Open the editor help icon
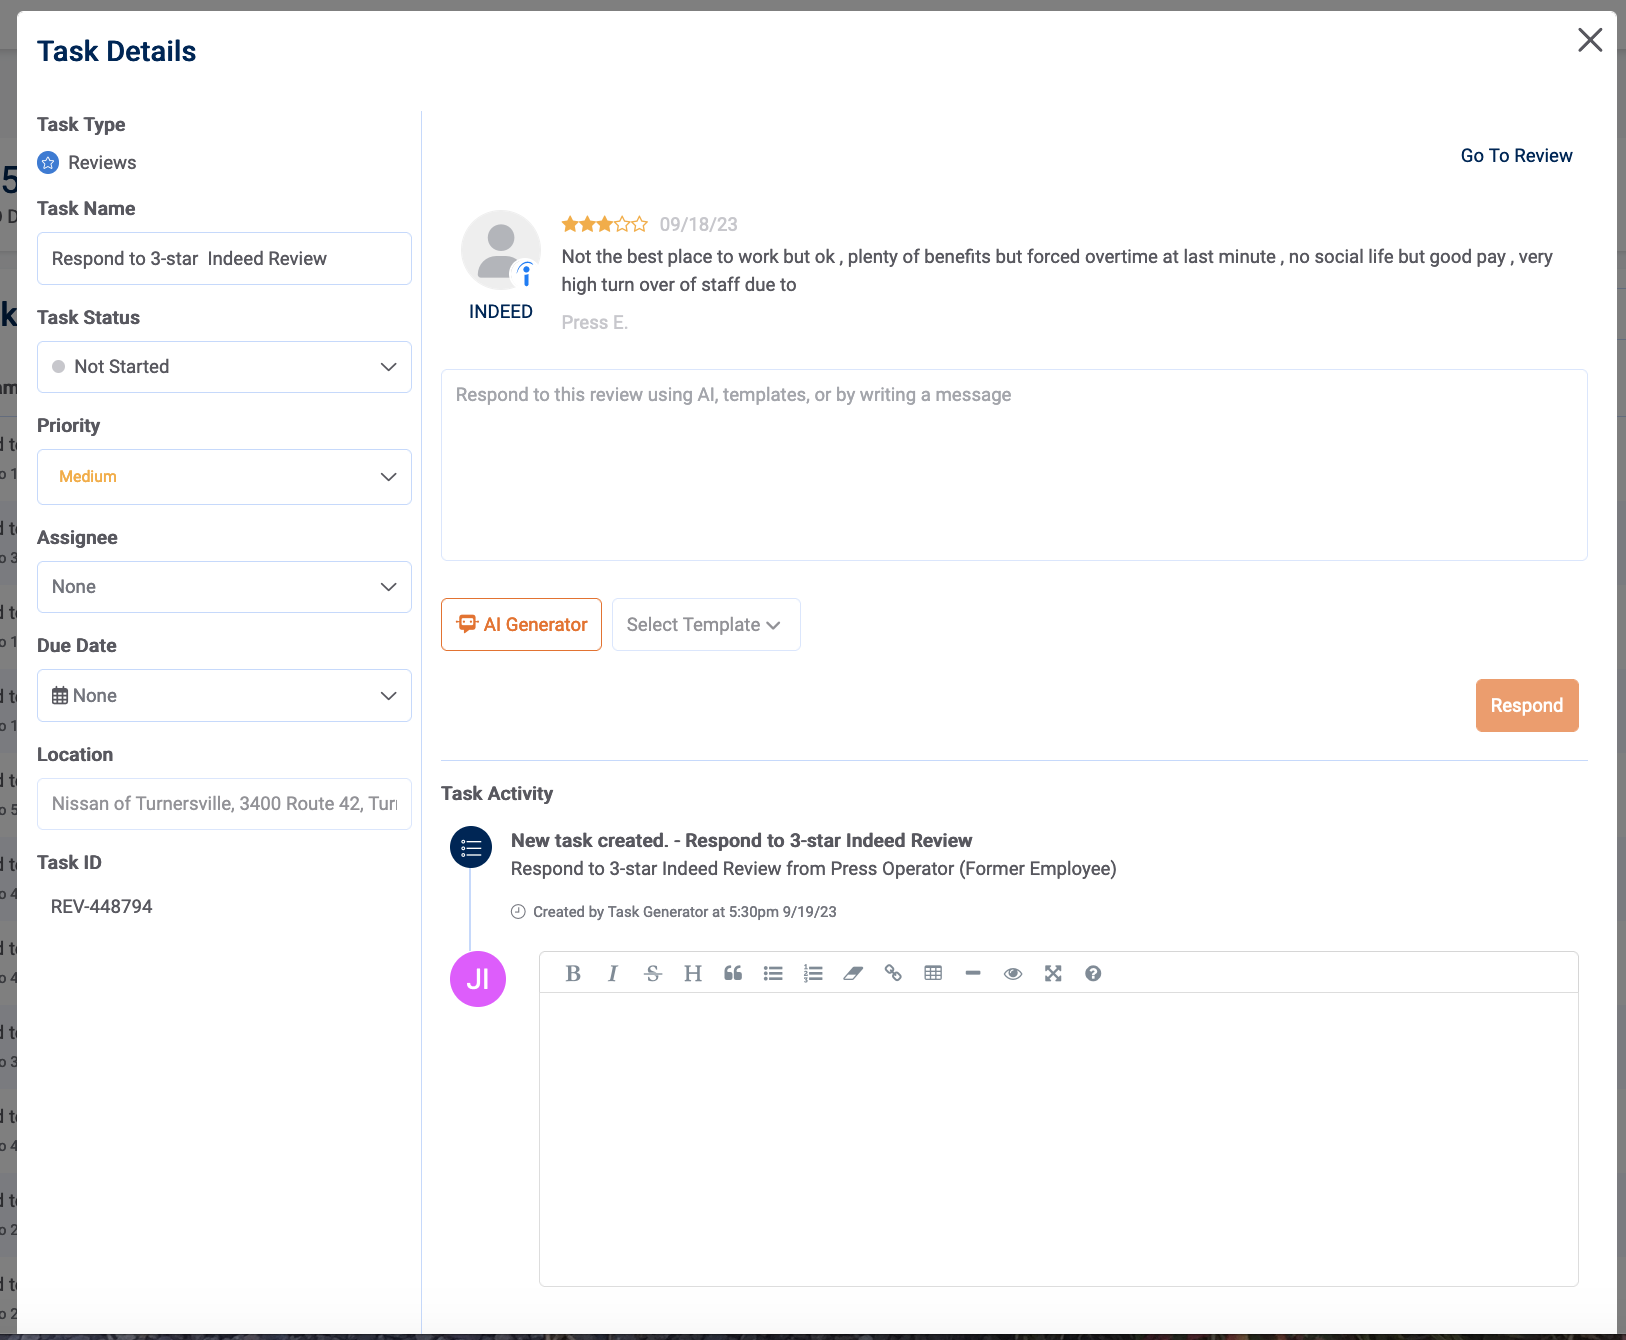Image resolution: width=1626 pixels, height=1340 pixels. (1093, 972)
